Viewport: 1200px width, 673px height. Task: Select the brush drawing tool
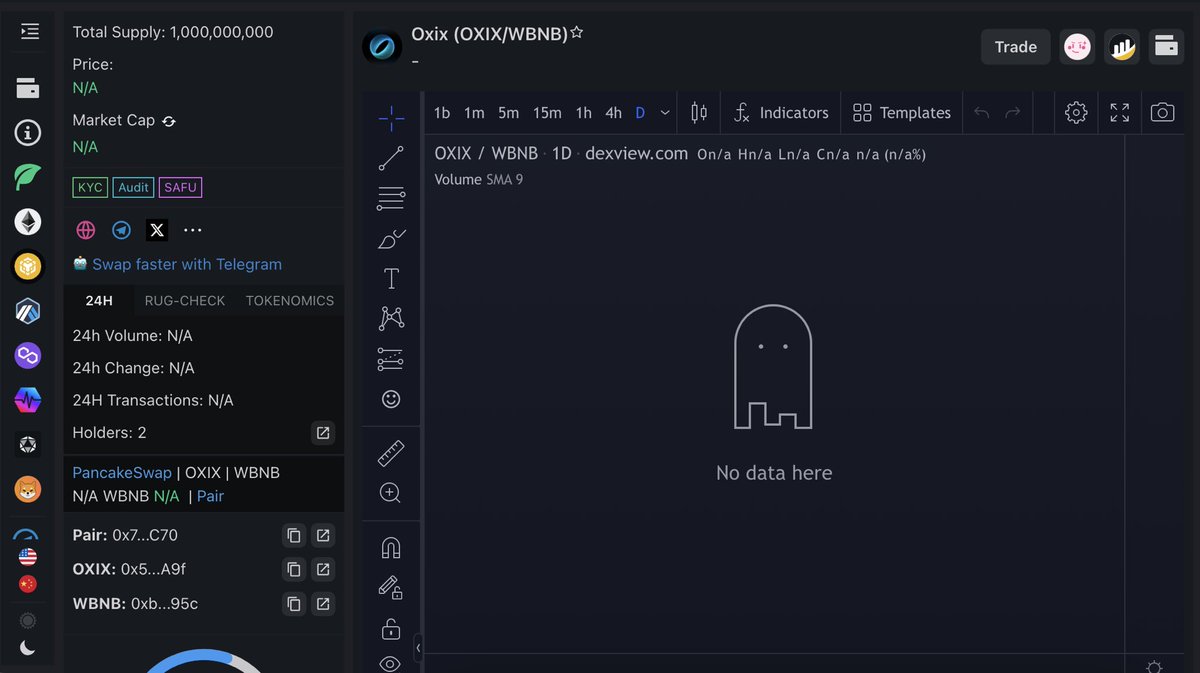coord(391,239)
